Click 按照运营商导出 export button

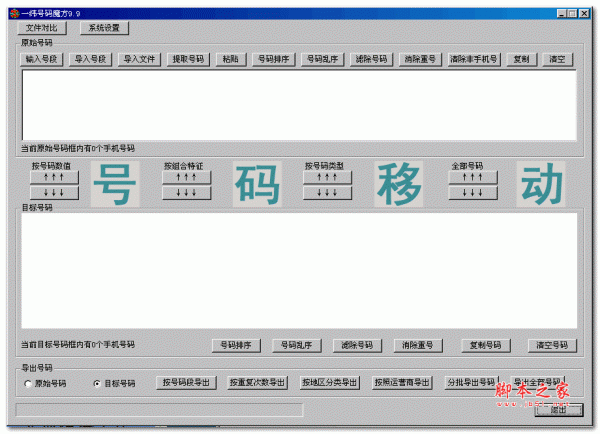pyautogui.click(x=402, y=383)
